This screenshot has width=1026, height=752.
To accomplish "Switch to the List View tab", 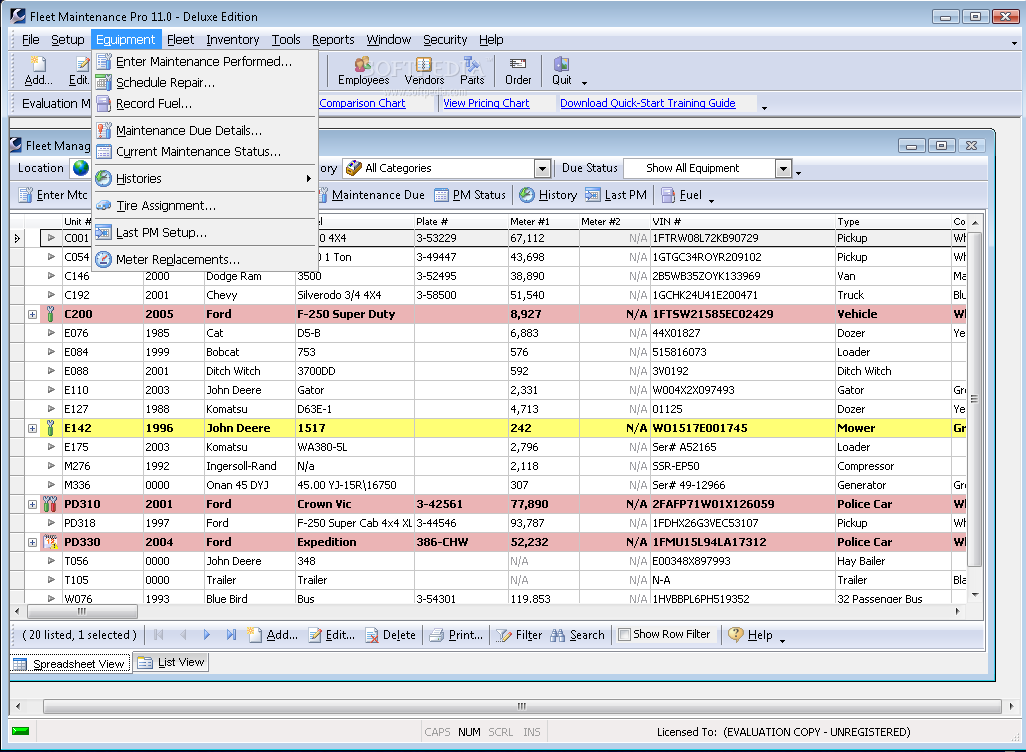I will coord(171,662).
